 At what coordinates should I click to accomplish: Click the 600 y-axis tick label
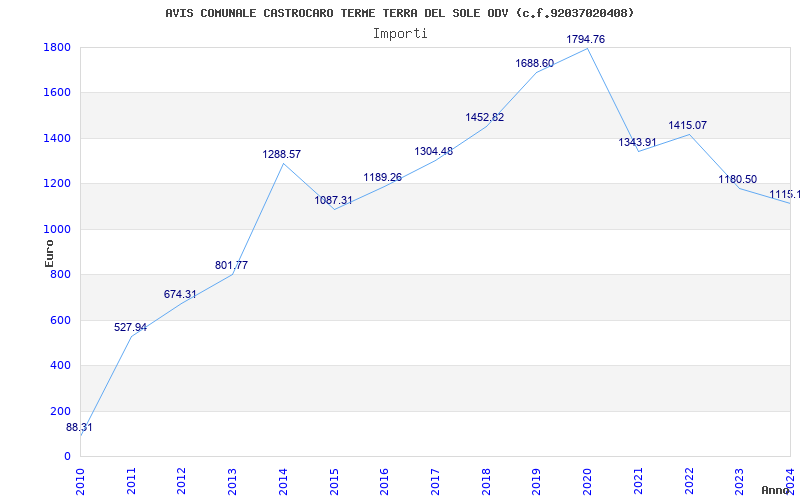pos(60,320)
